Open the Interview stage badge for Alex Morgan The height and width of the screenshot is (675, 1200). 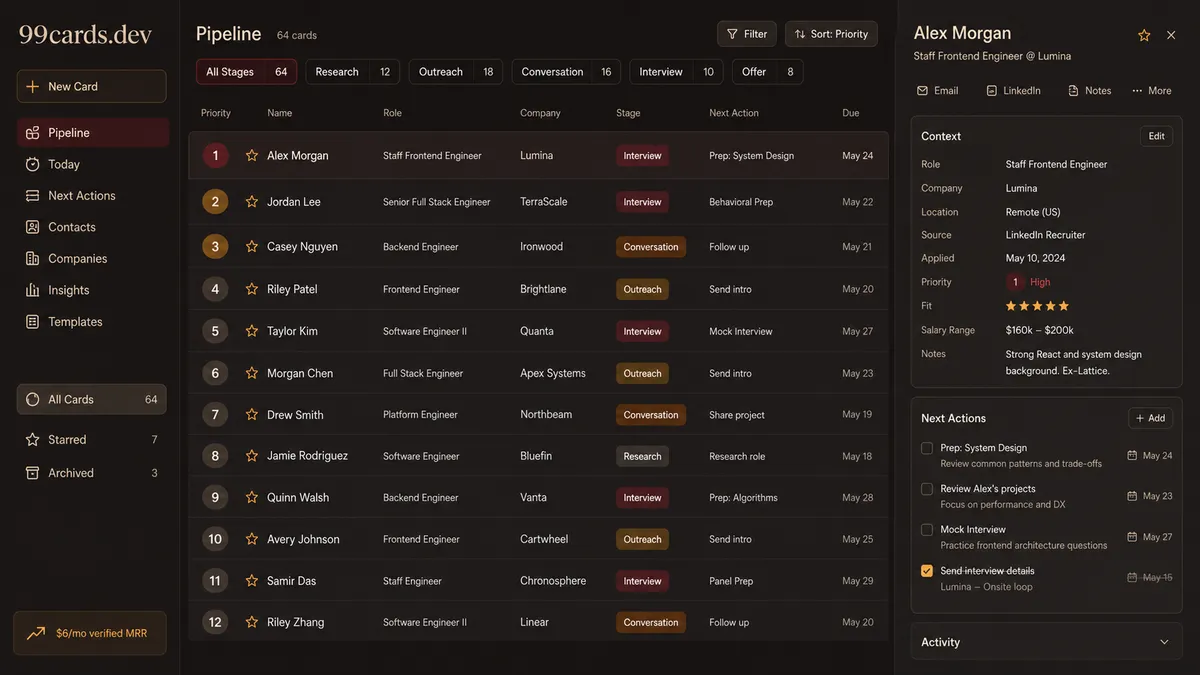coord(642,156)
